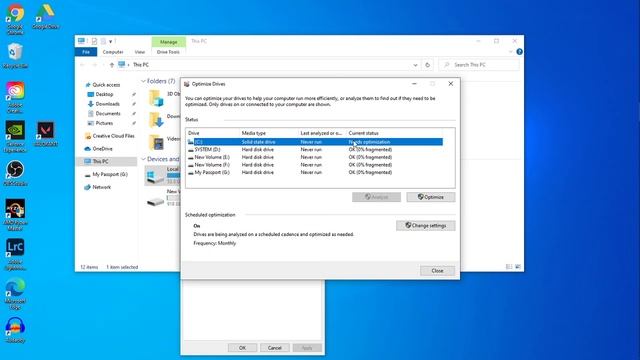
Task: Switch to large icons view in status bar
Action: (x=518, y=267)
